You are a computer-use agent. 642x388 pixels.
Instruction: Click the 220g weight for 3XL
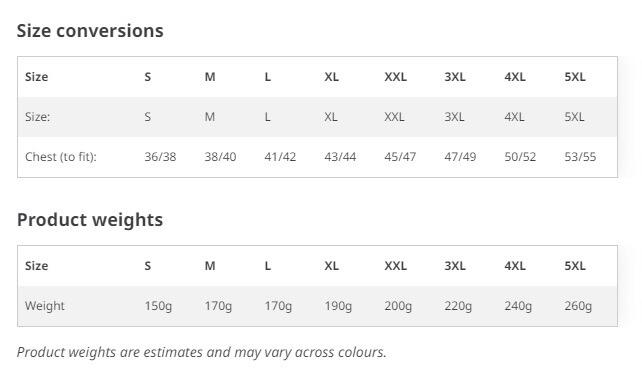(x=458, y=306)
